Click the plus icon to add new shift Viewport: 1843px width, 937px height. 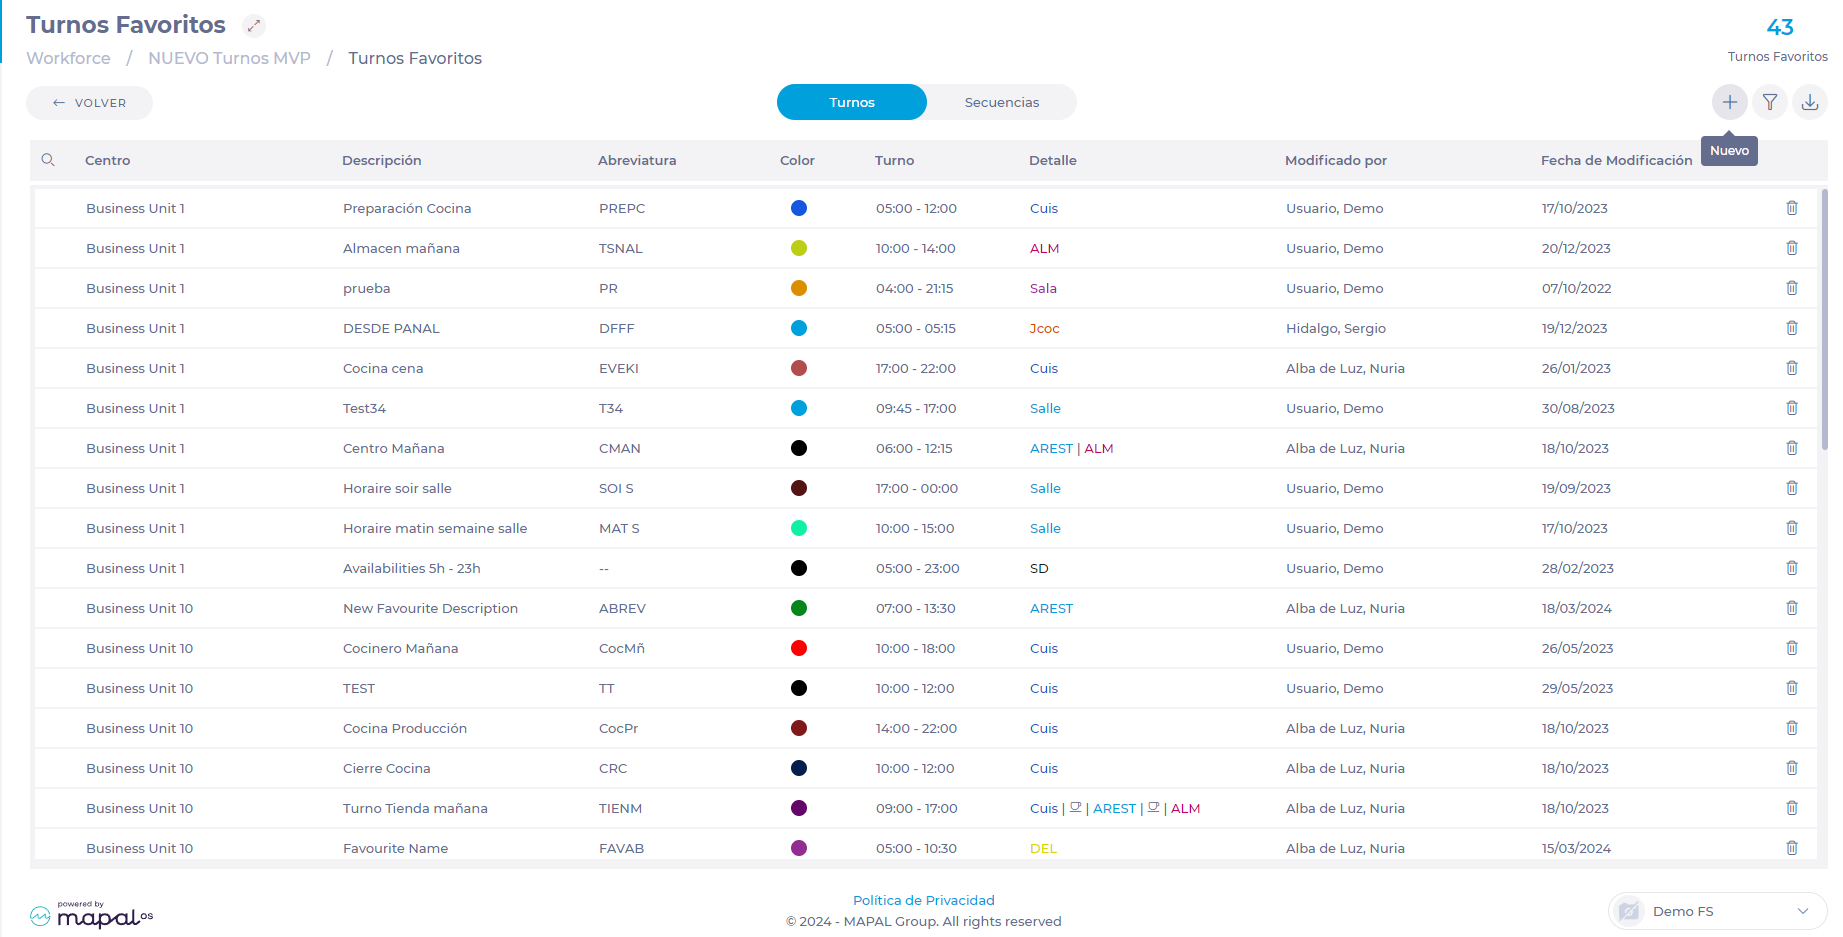pos(1729,102)
